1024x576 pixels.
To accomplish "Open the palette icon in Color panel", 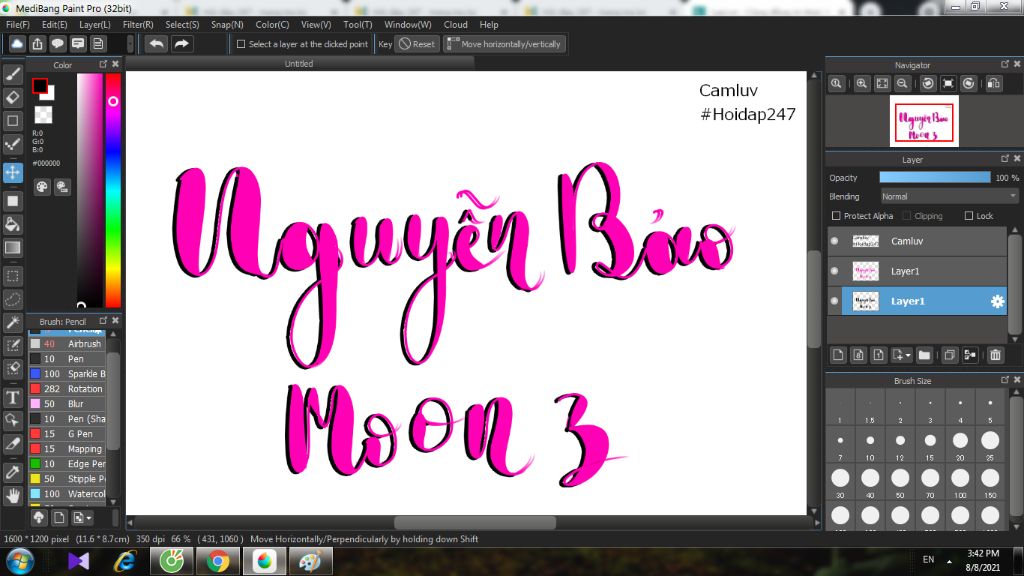I will [42, 187].
